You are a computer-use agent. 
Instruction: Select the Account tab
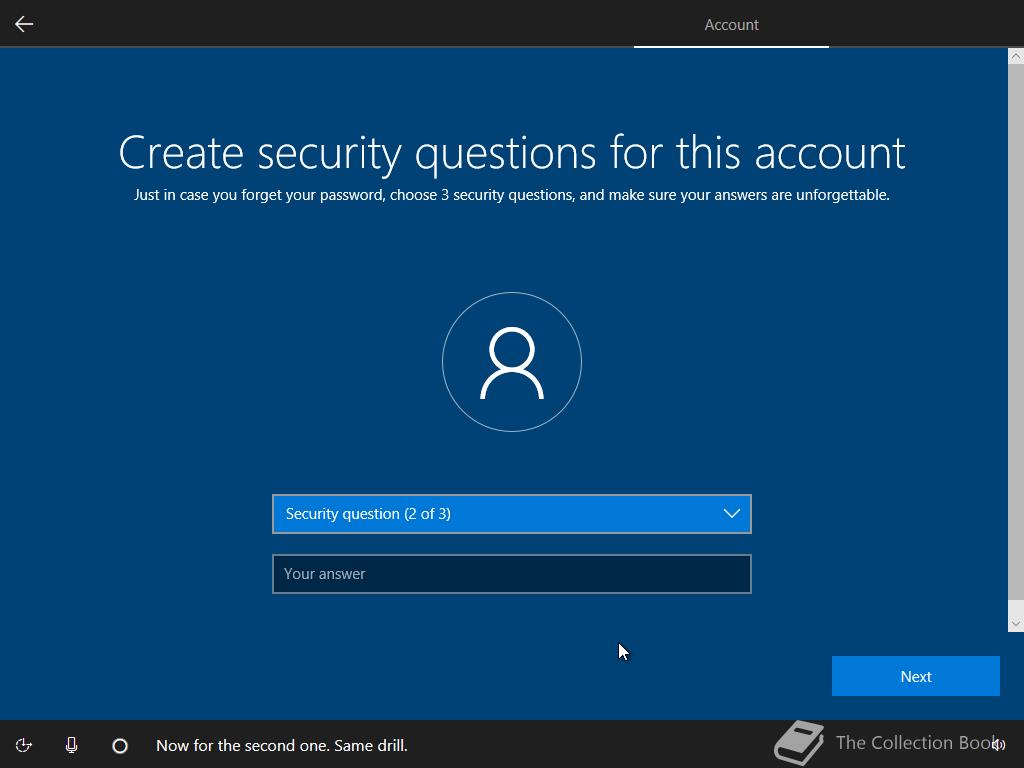tap(731, 25)
